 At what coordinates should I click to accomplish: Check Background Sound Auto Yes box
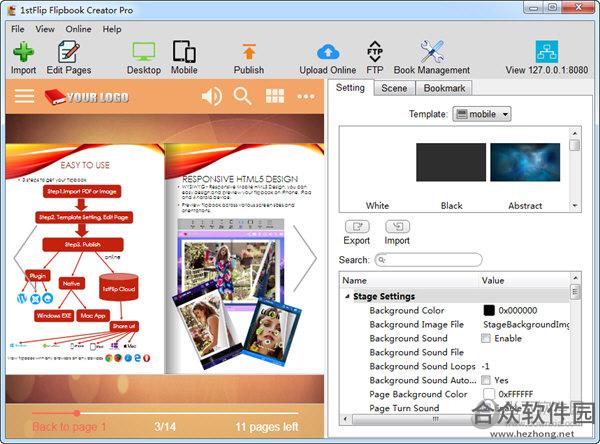tap(486, 380)
